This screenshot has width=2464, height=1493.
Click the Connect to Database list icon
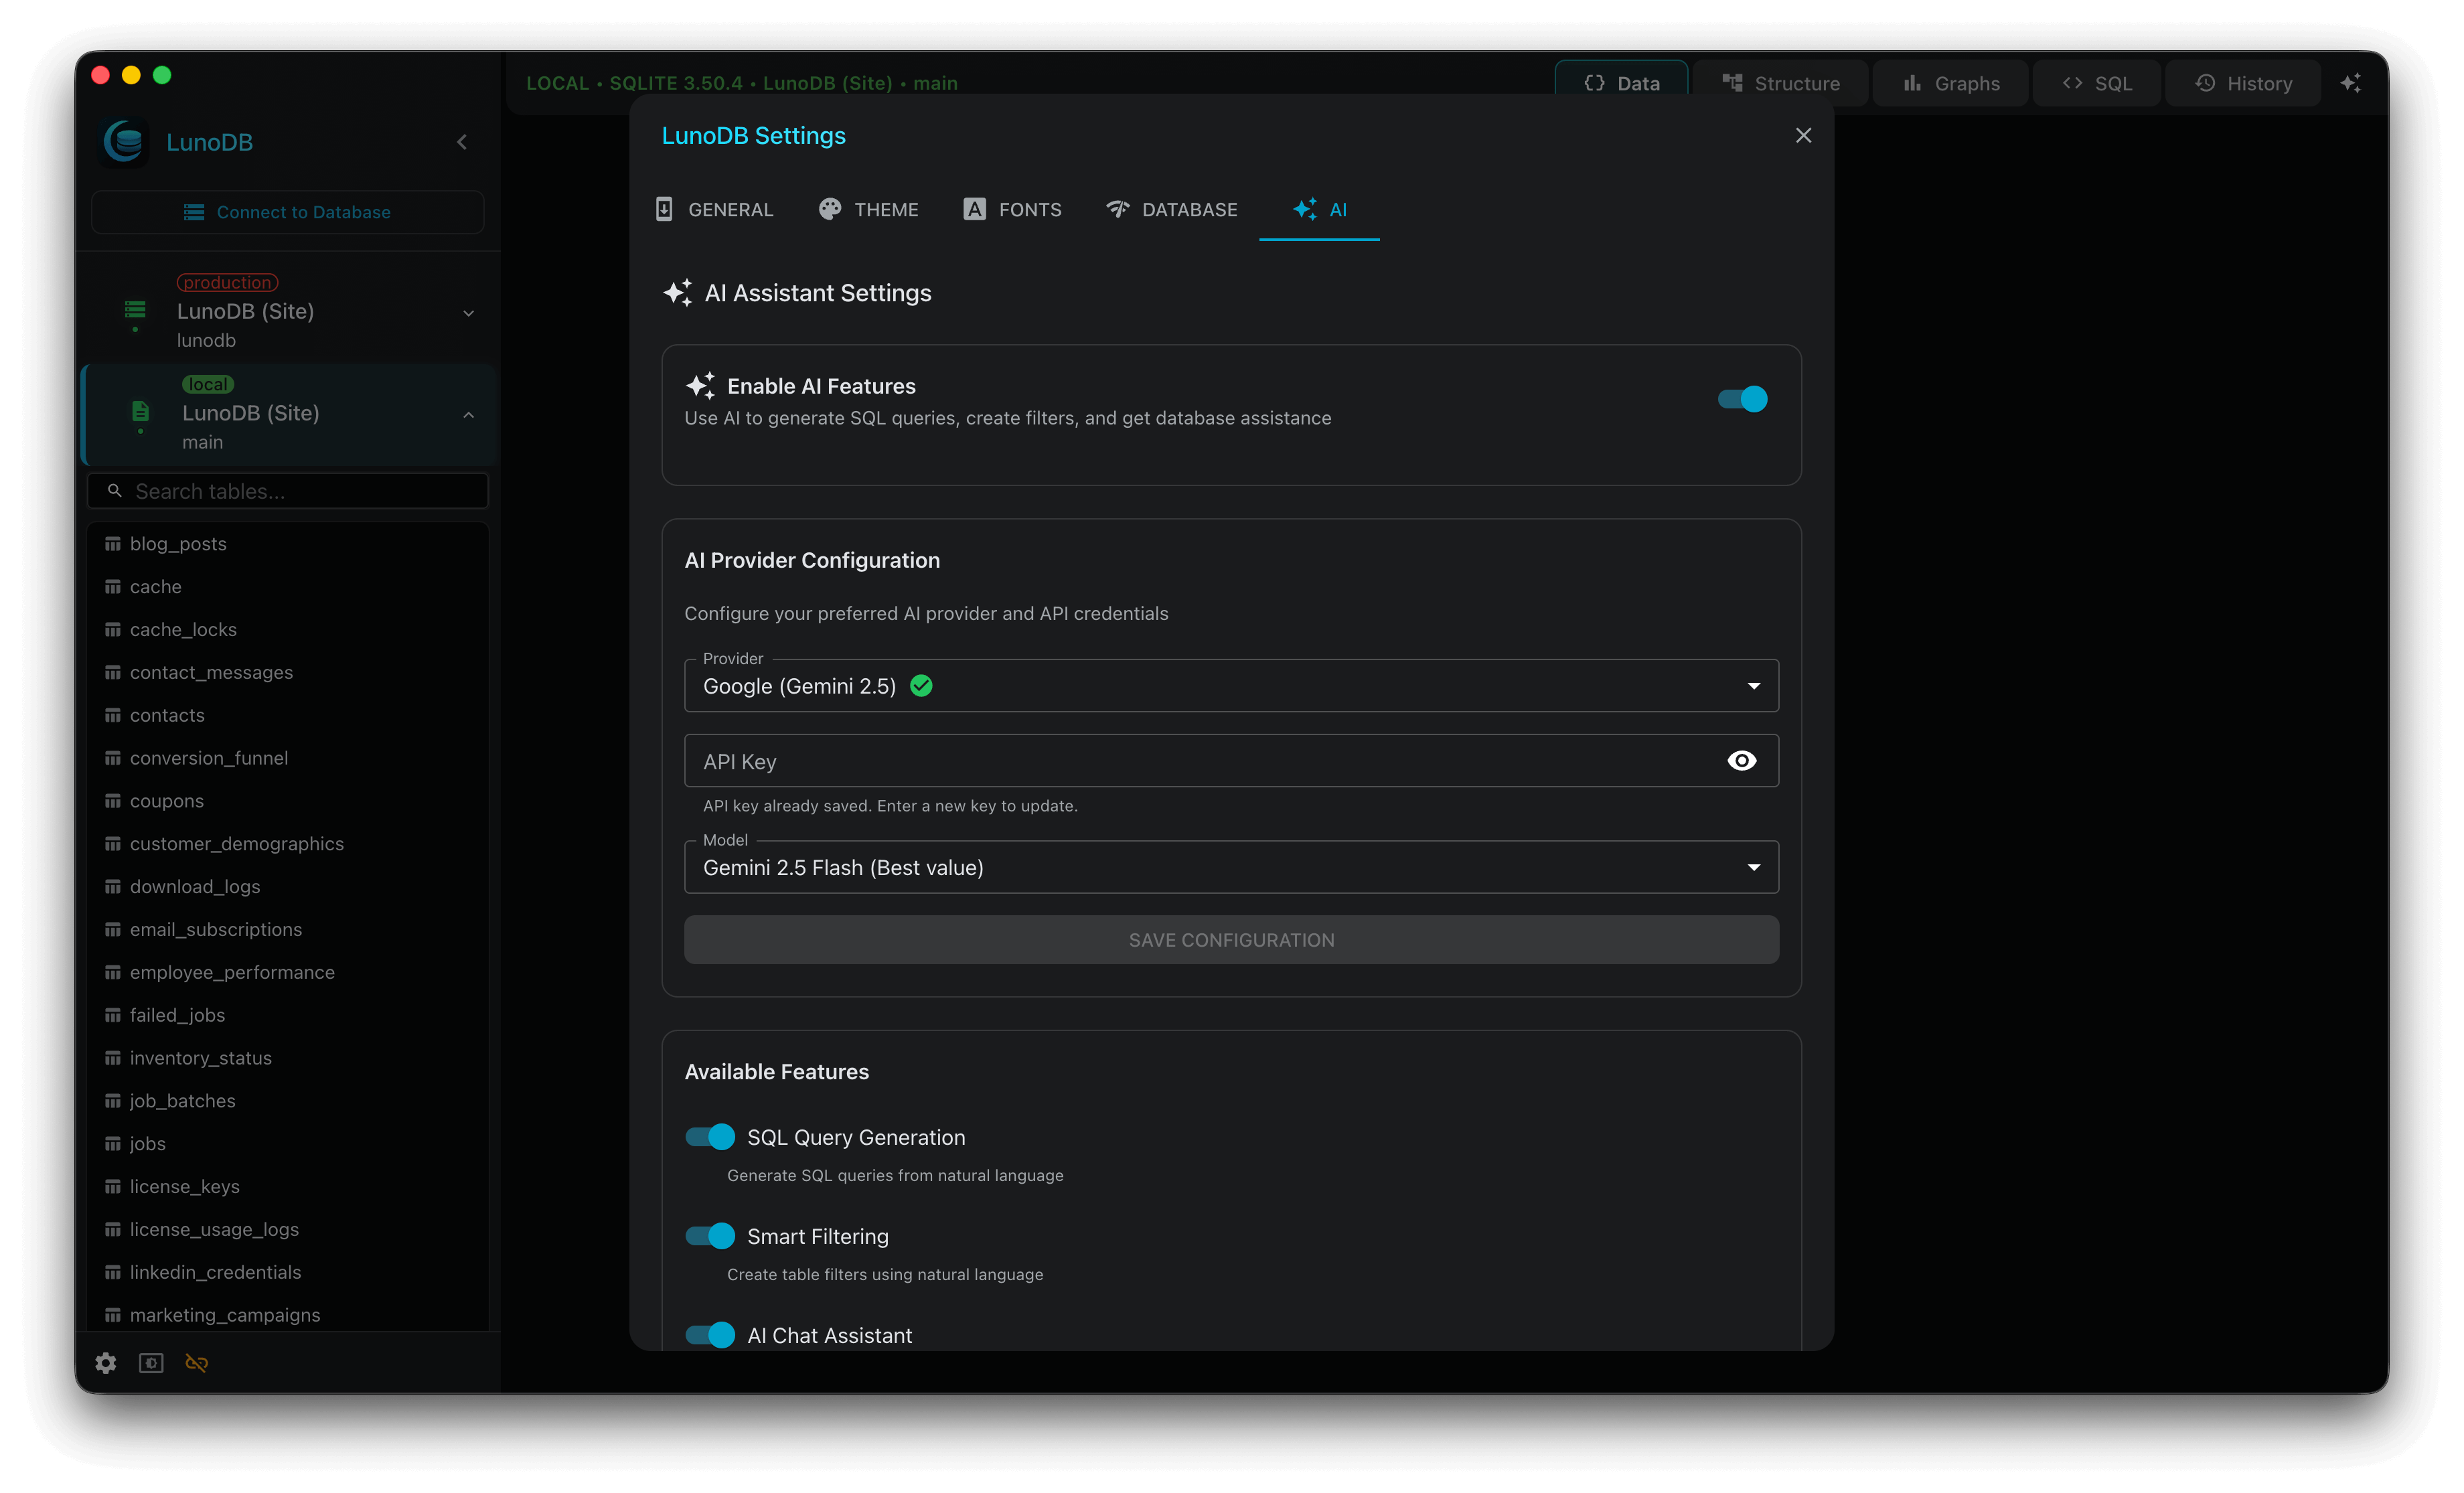click(194, 212)
